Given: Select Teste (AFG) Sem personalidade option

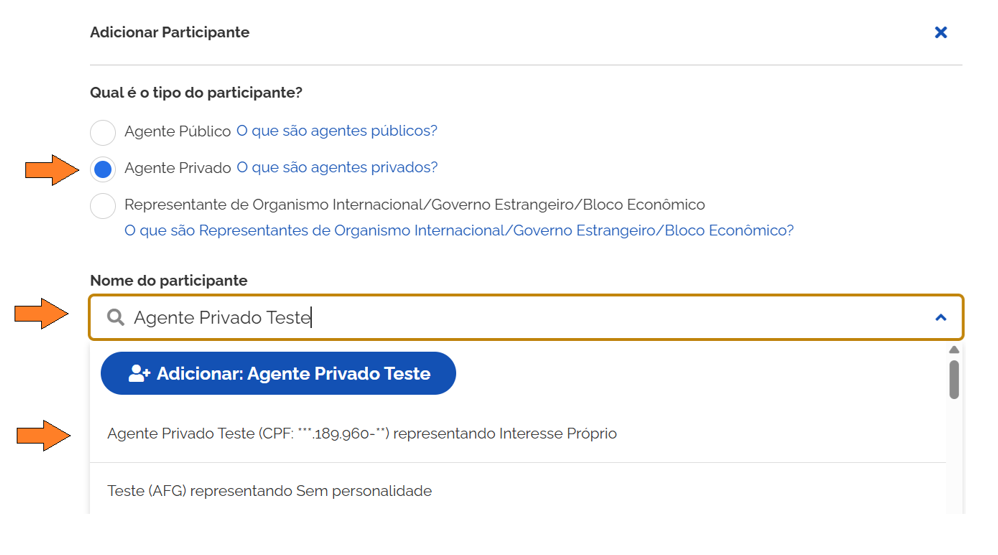Looking at the screenshot, I should (x=270, y=491).
